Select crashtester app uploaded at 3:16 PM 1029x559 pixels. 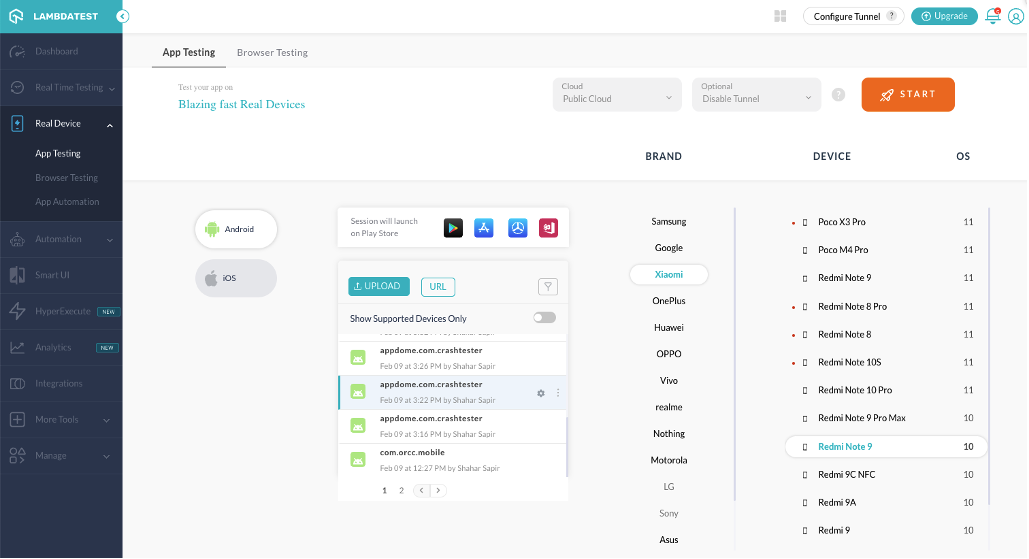click(452, 426)
